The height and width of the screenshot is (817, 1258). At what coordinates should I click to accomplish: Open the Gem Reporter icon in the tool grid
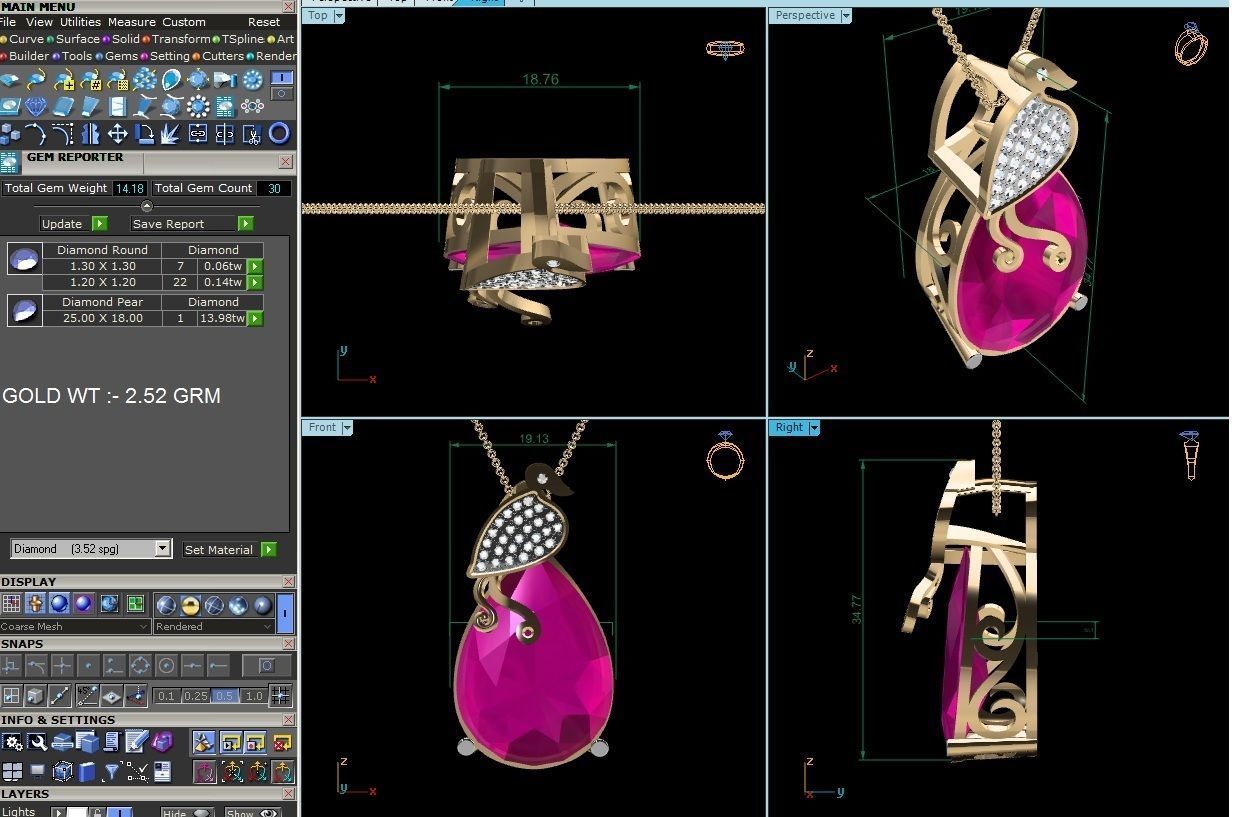tap(224, 106)
